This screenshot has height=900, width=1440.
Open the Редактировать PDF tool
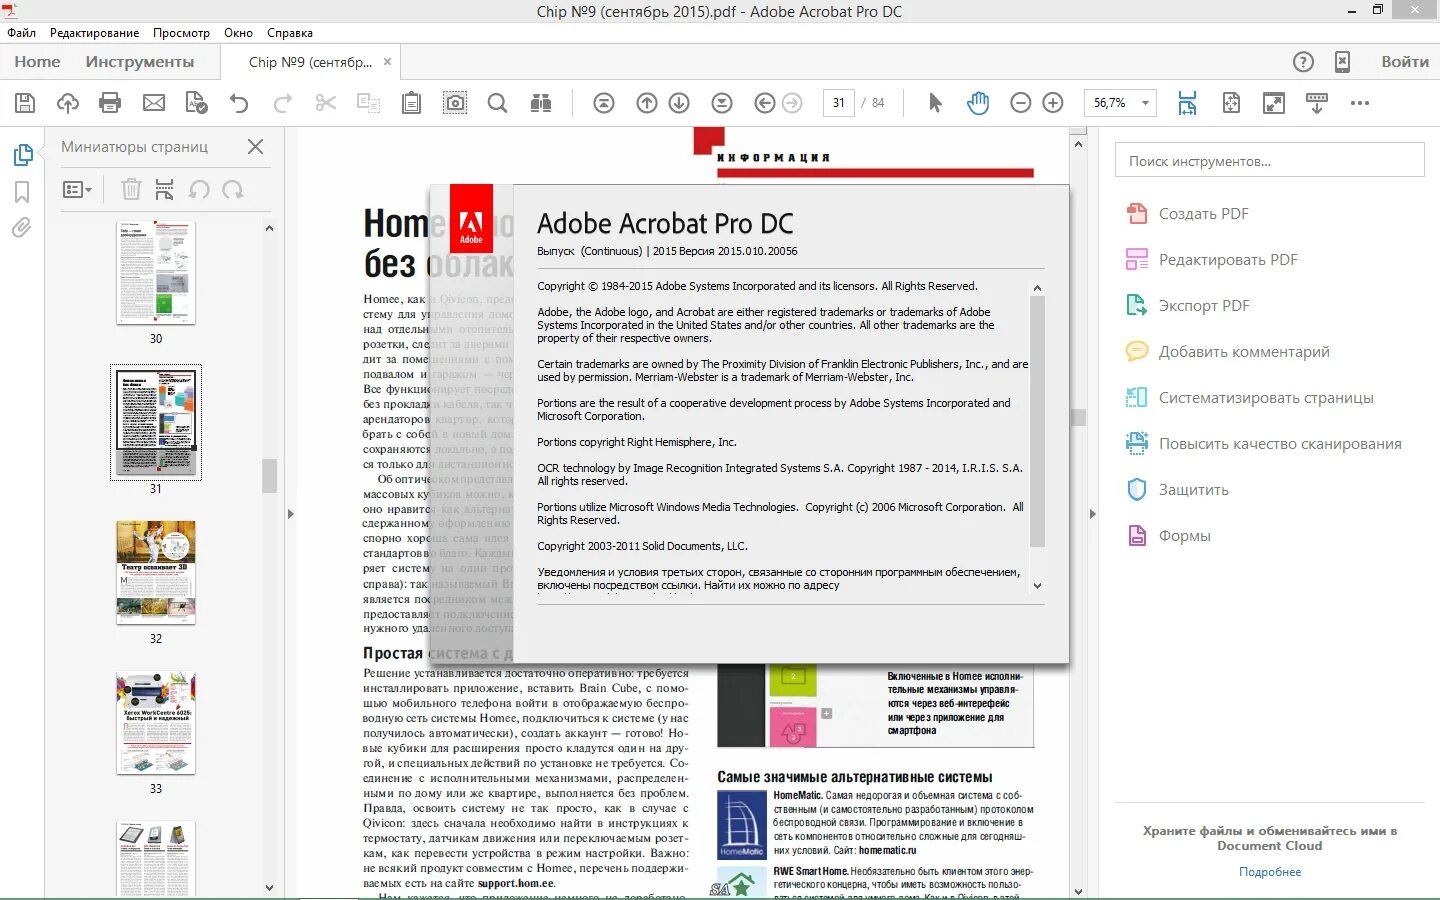click(x=1212, y=260)
